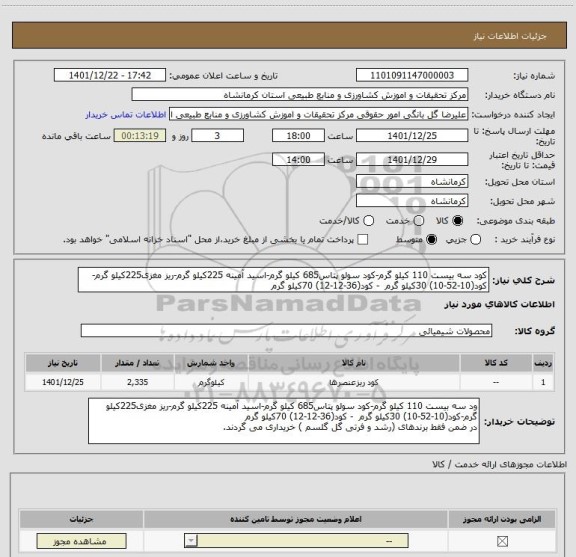Screen dimensions: 576x557
Task: Select the جزیی purchase type radio
Action: pyautogui.click(x=476, y=240)
